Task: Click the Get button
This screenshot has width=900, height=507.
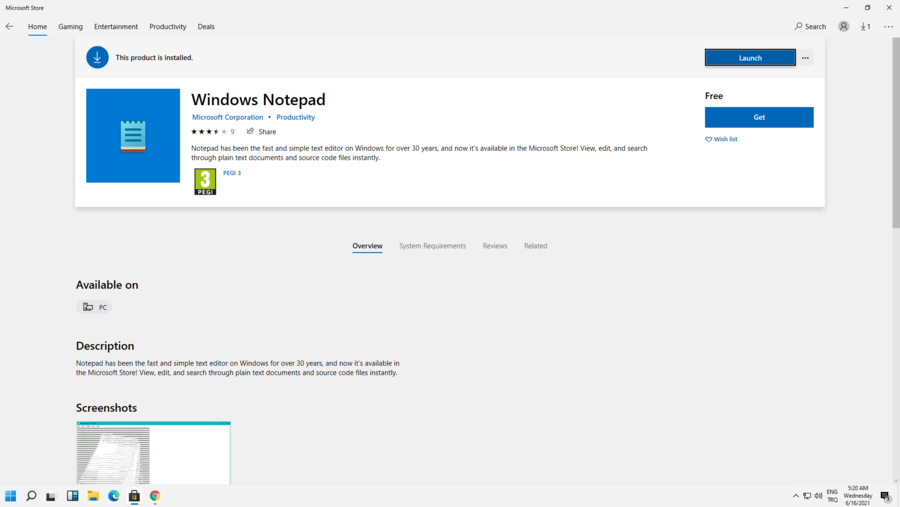Action: 759,117
